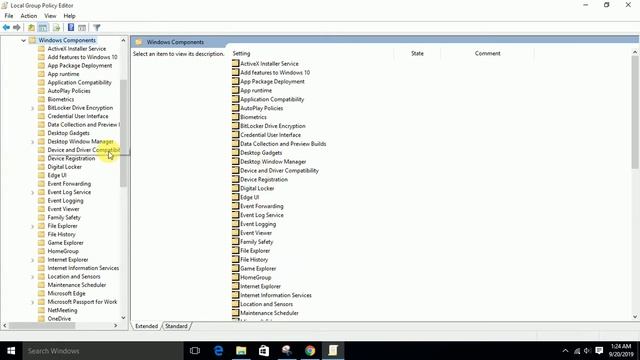
Task: Click the right pane vertical scrollbar thumb
Action: [x=635, y=112]
